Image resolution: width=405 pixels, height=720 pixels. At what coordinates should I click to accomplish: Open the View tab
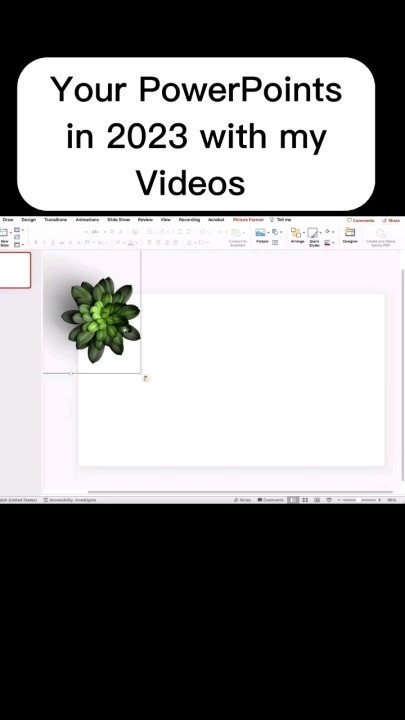pyautogui.click(x=166, y=220)
